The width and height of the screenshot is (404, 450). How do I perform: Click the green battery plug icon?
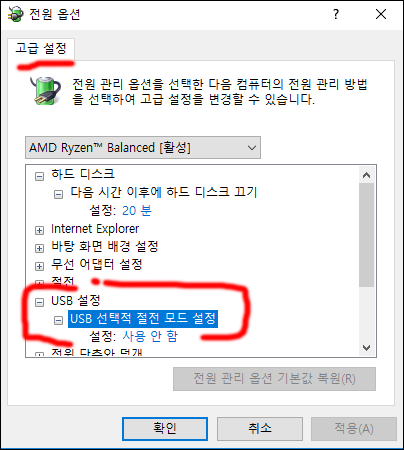pyautogui.click(x=45, y=91)
